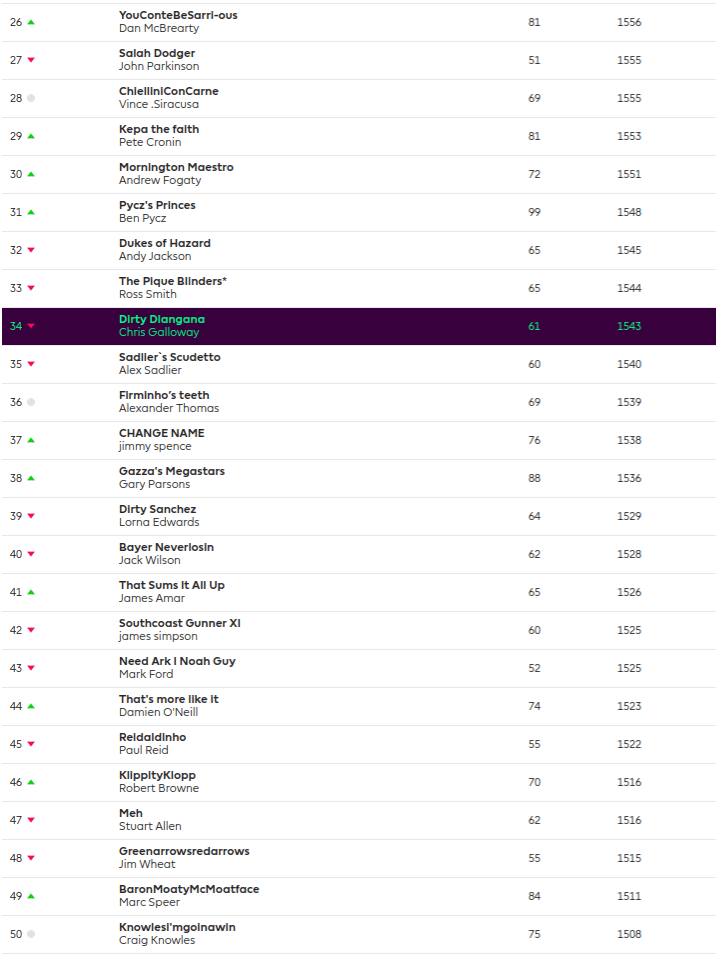
Task: Select the Bayer Neverlosin team link
Action: point(166,548)
